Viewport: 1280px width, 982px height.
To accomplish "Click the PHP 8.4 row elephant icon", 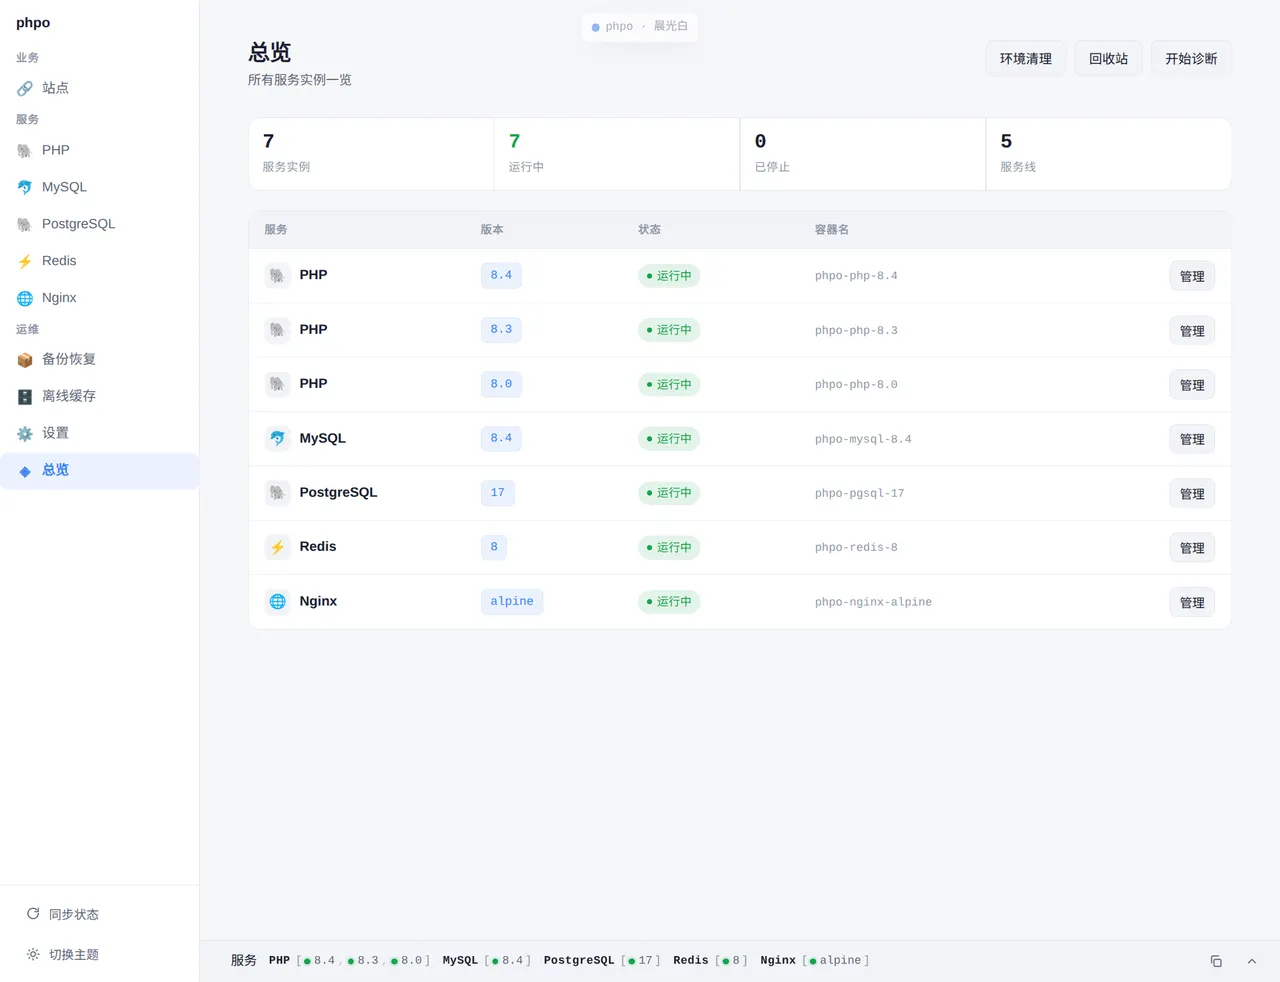I will coord(277,275).
